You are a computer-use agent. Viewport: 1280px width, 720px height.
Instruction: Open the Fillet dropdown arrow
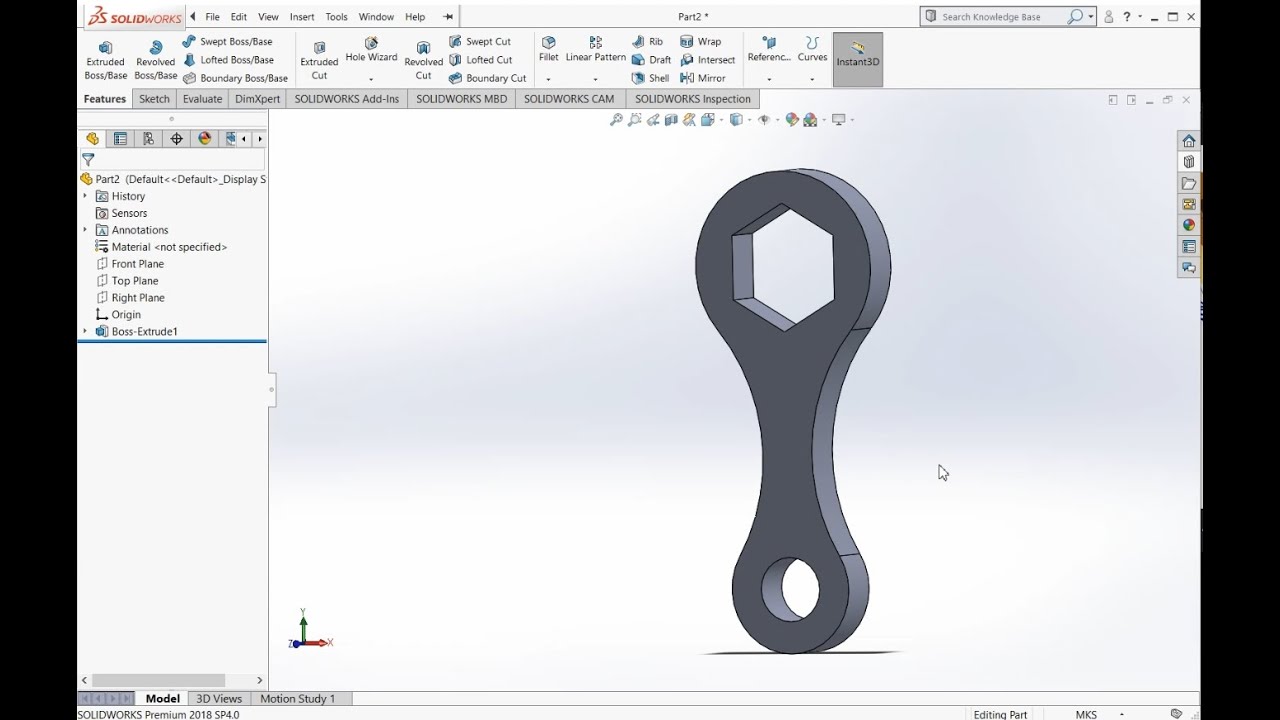(548, 79)
